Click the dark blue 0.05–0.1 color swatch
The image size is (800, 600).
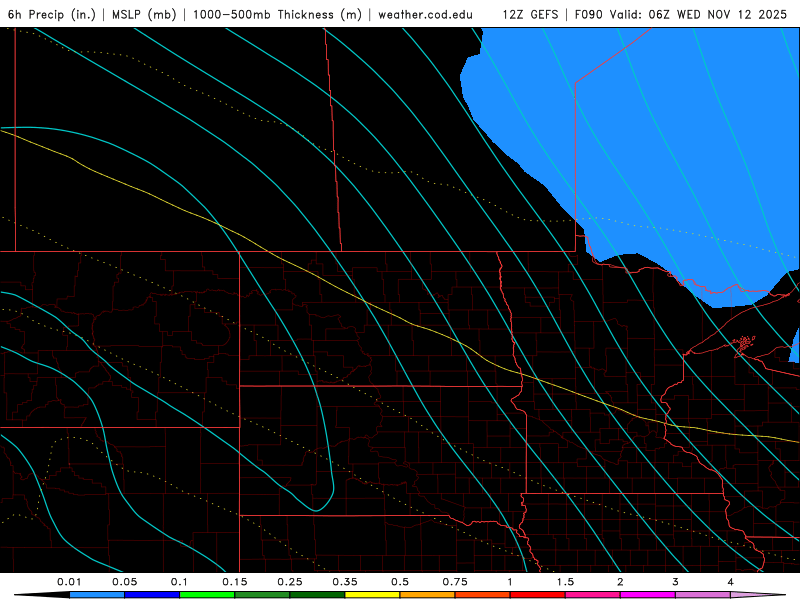tap(152, 595)
